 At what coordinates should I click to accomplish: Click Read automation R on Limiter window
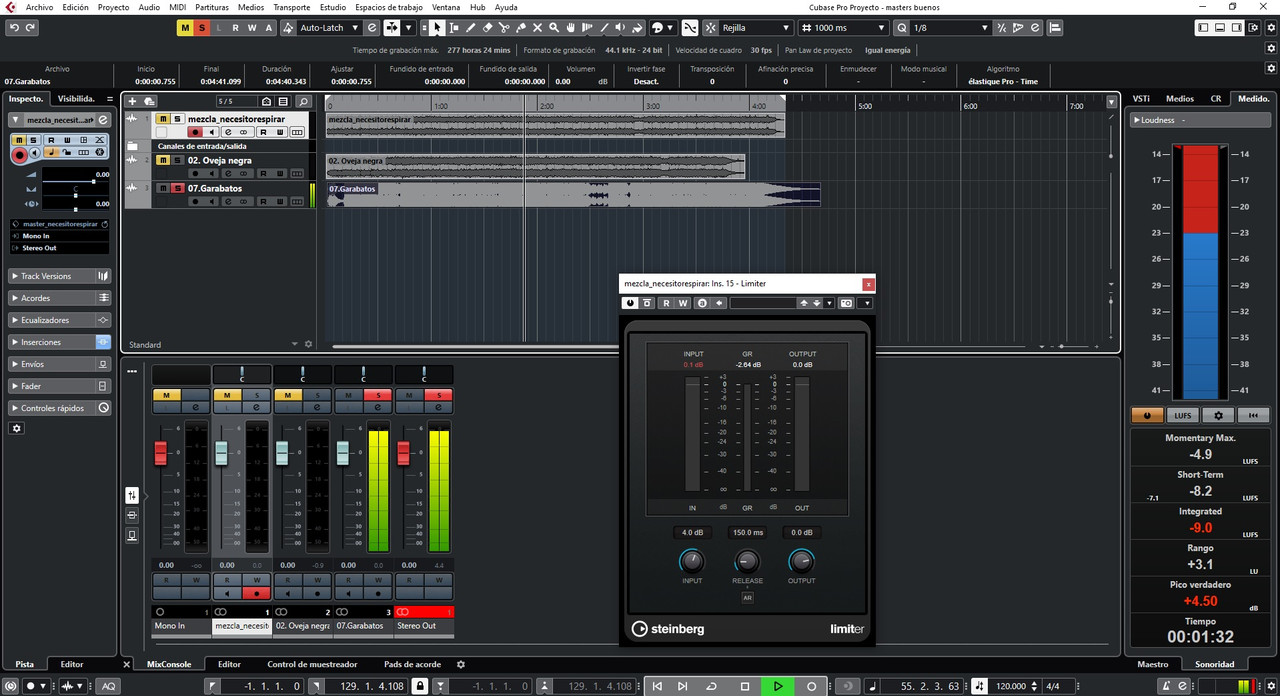point(666,303)
